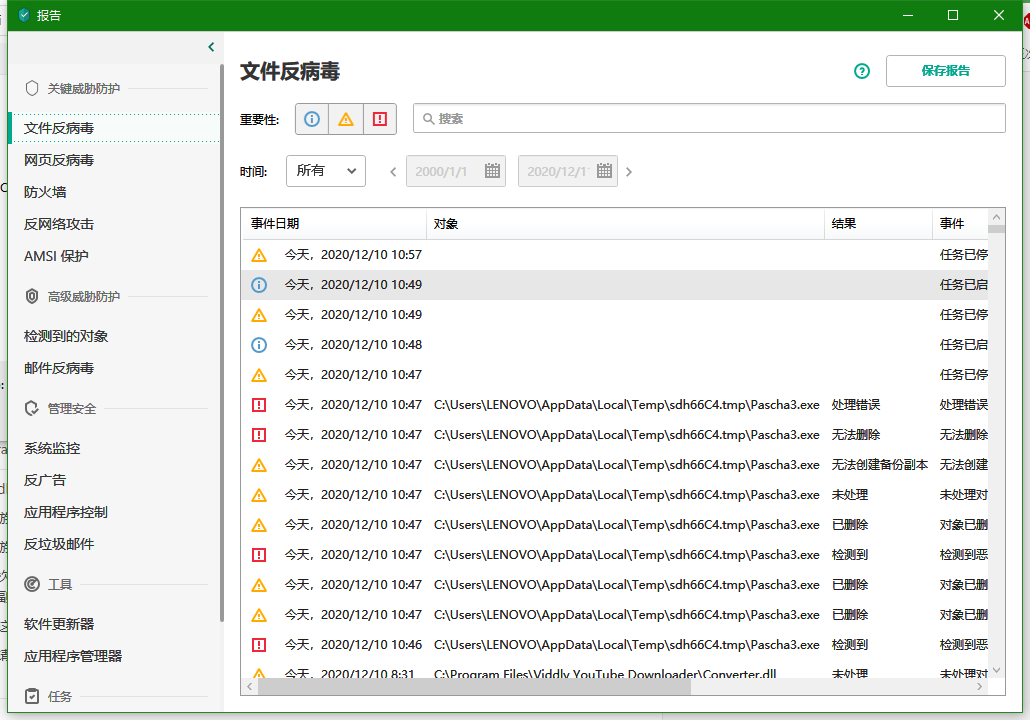Open the end date calendar picker icon
The image size is (1030, 720).
604,171
